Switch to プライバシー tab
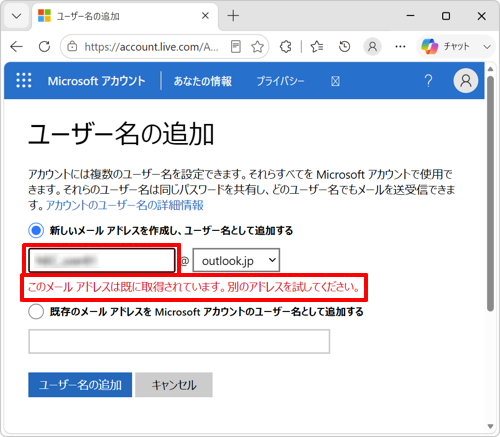 [x=280, y=81]
